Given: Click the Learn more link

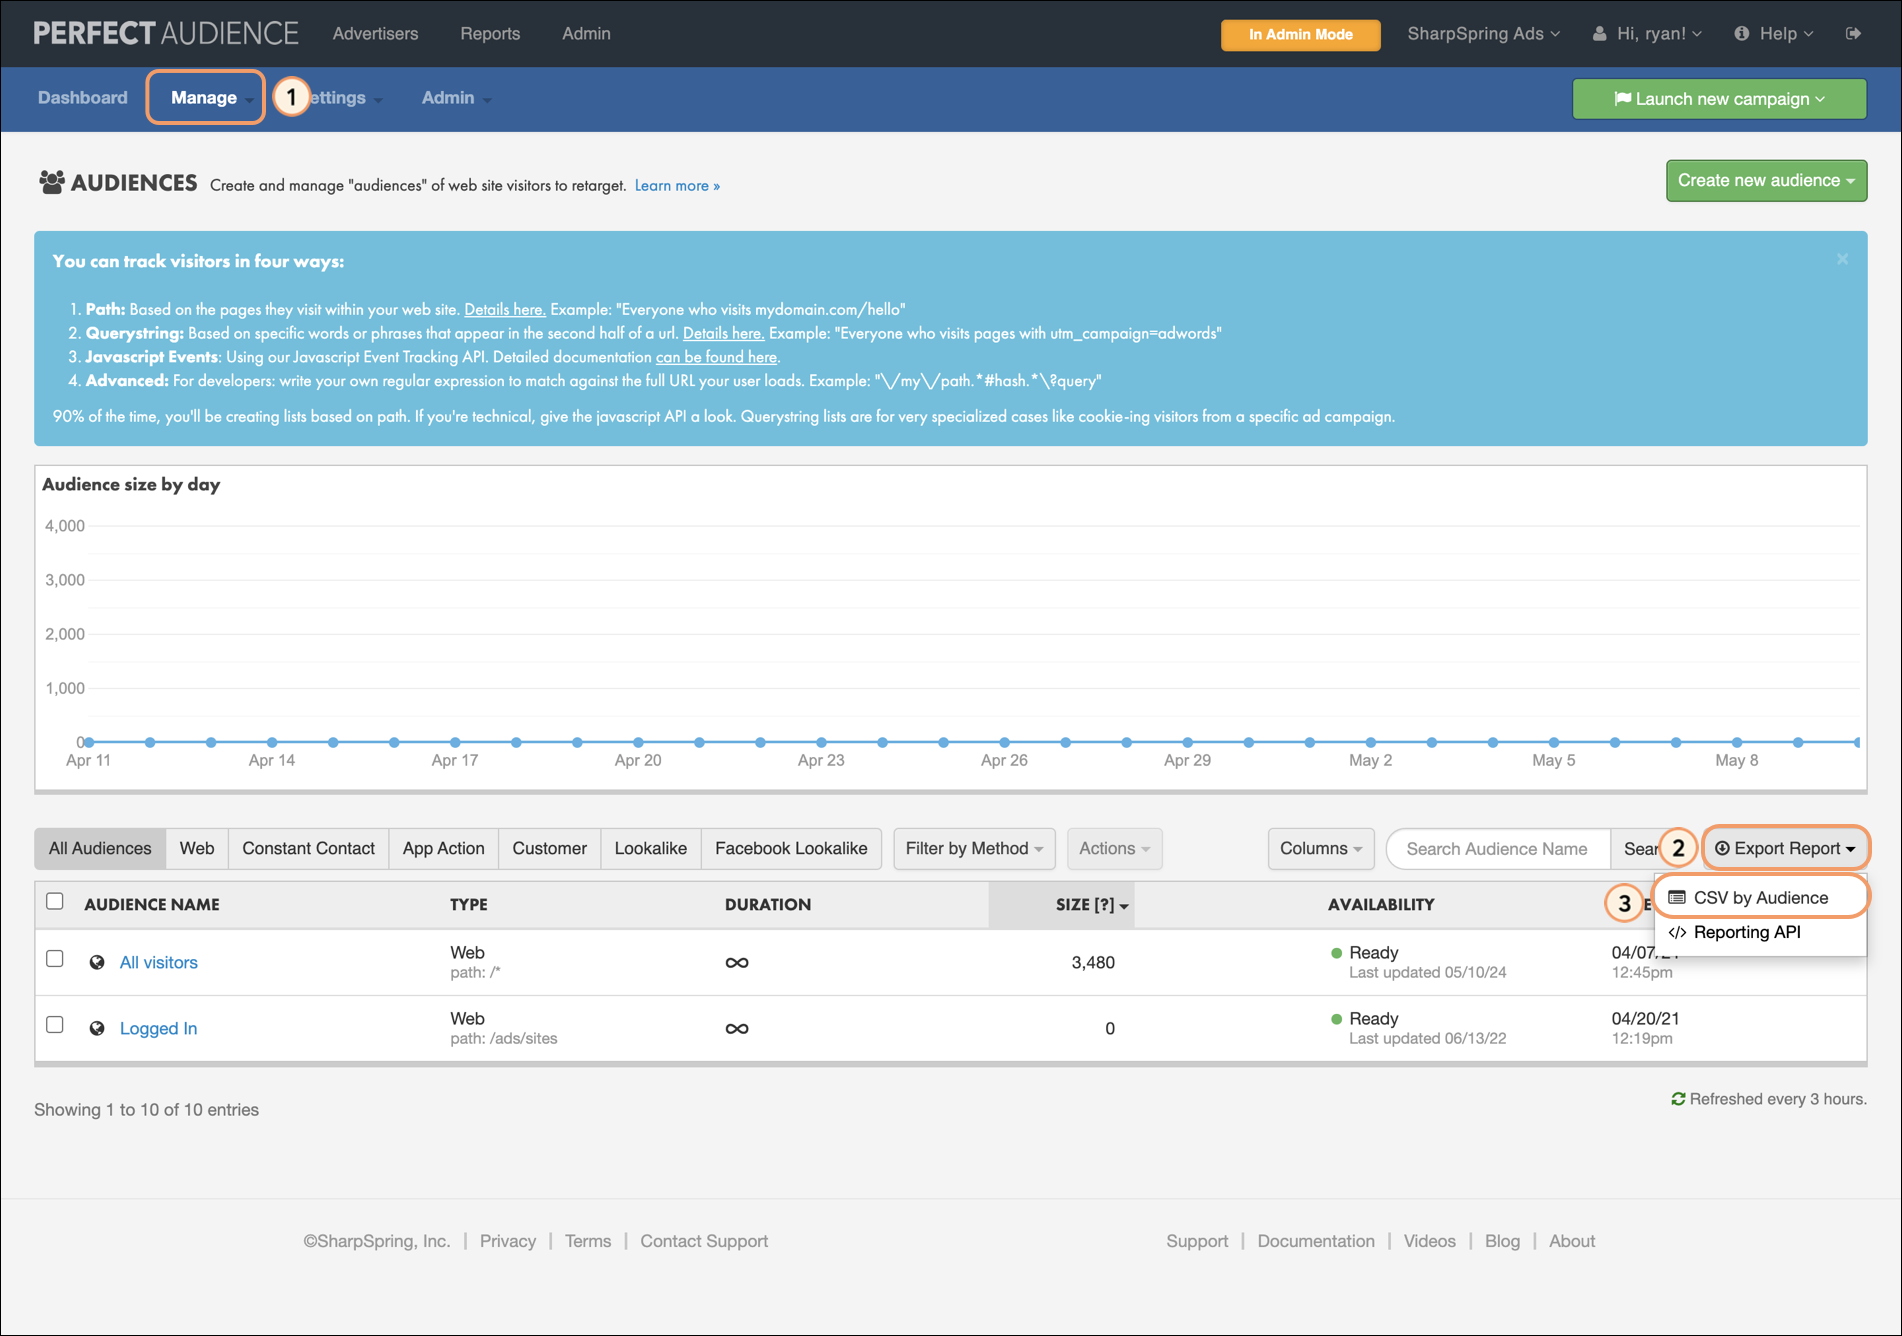Looking at the screenshot, I should (x=677, y=185).
